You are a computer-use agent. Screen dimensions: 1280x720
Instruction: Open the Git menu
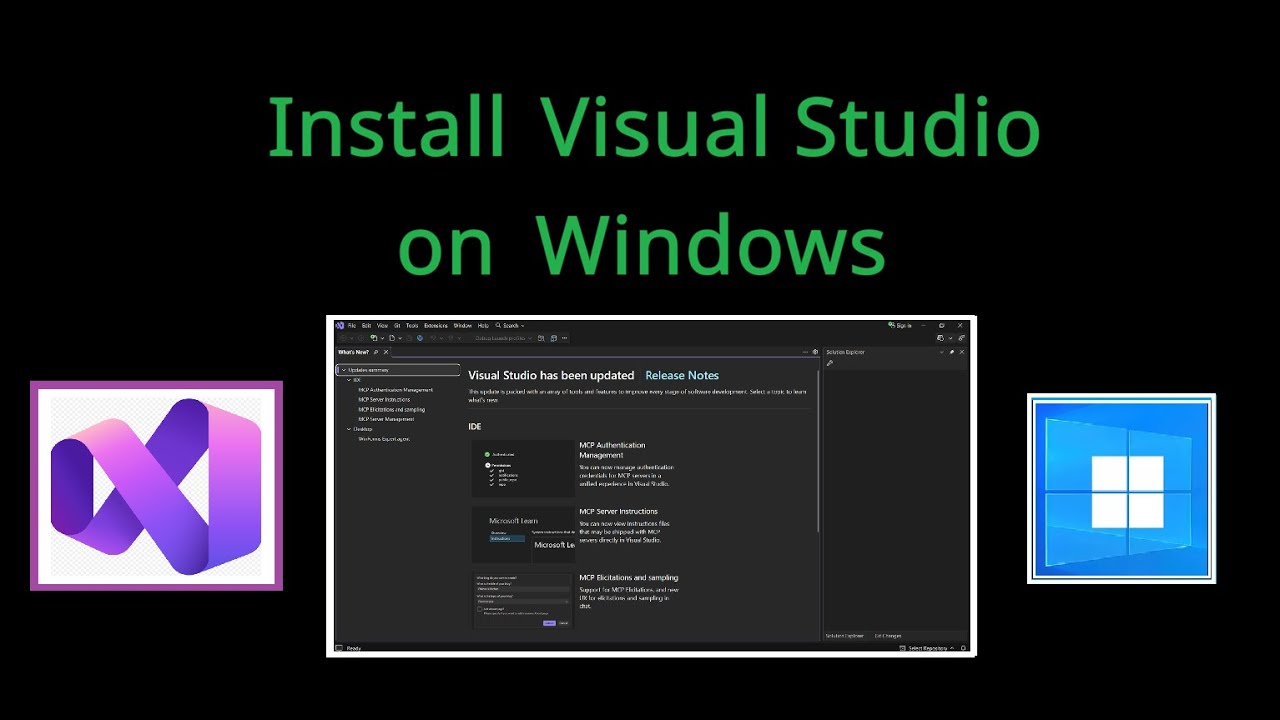(397, 325)
